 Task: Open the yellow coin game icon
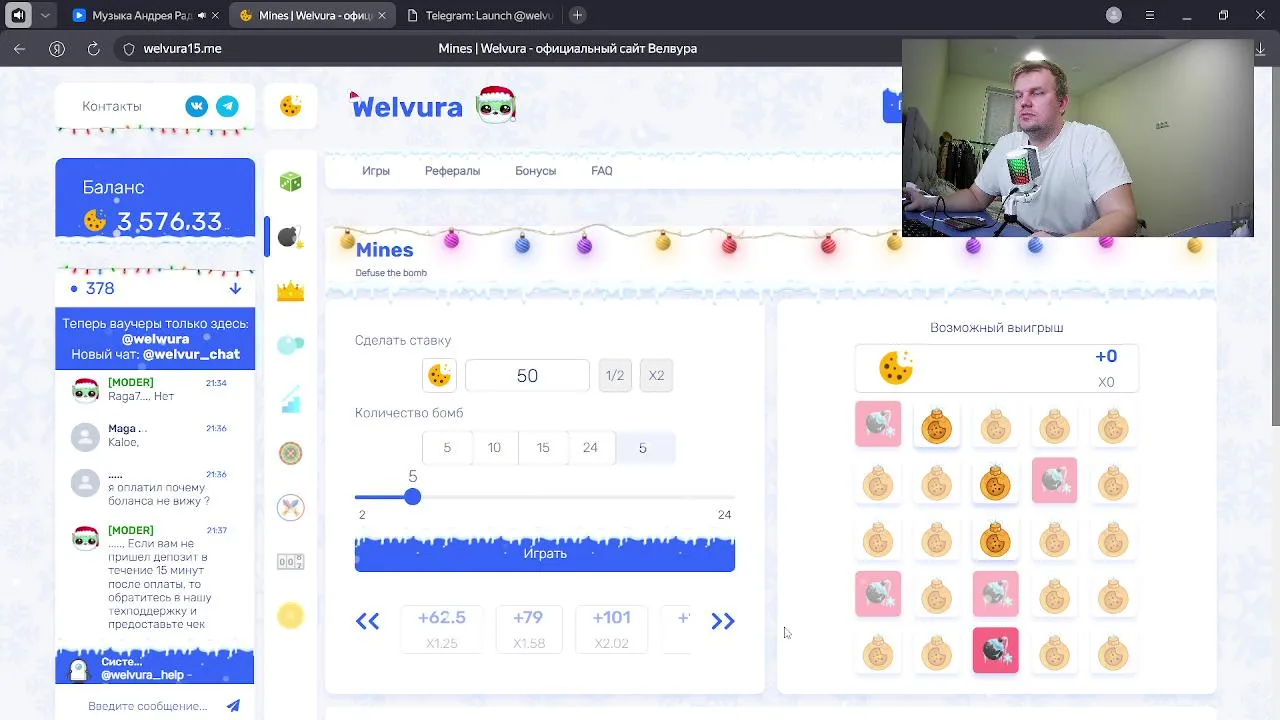click(290, 616)
